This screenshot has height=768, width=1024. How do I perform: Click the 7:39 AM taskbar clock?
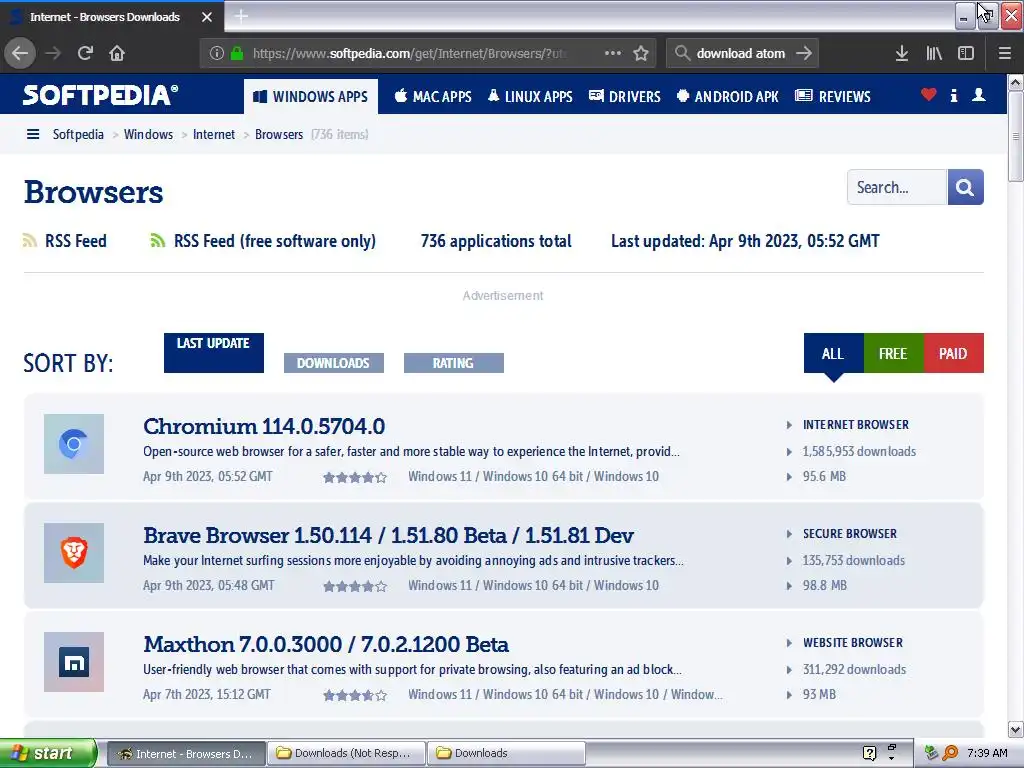987,753
